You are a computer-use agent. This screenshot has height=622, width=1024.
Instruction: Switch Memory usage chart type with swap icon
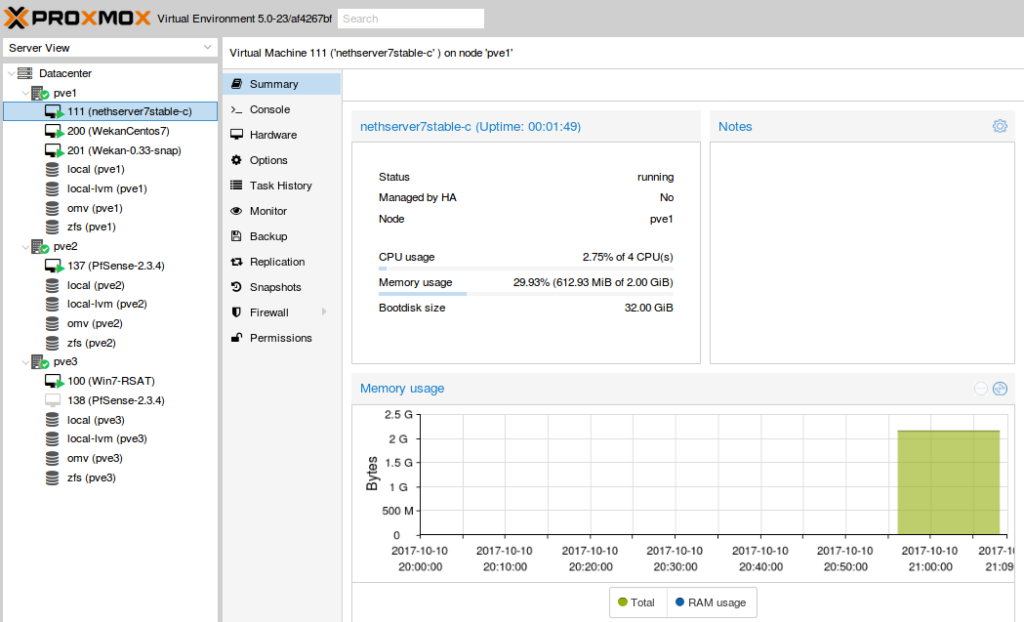tap(1000, 389)
